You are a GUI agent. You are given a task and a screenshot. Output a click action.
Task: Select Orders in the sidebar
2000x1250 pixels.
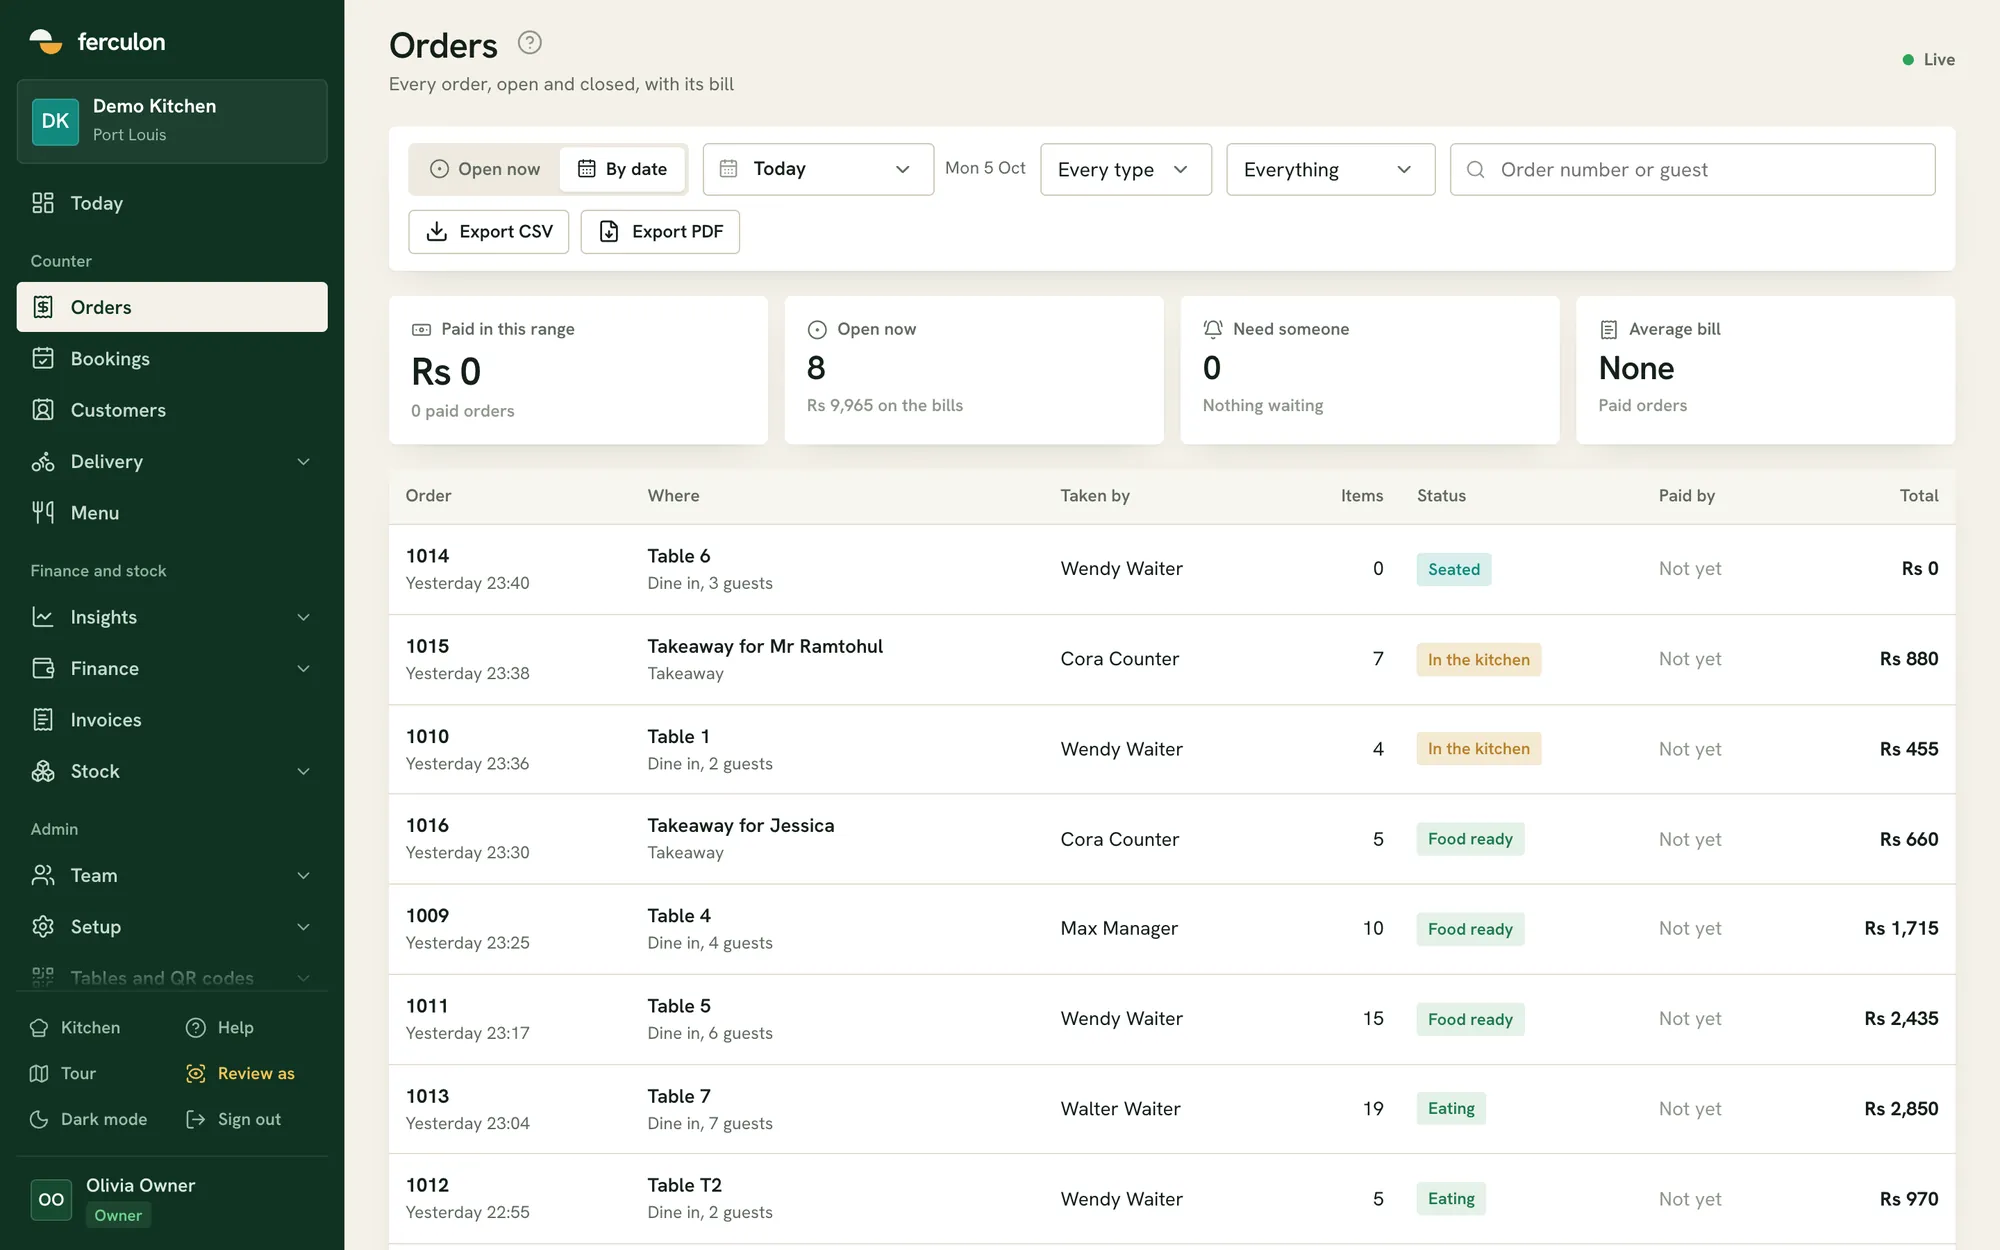tap(172, 307)
